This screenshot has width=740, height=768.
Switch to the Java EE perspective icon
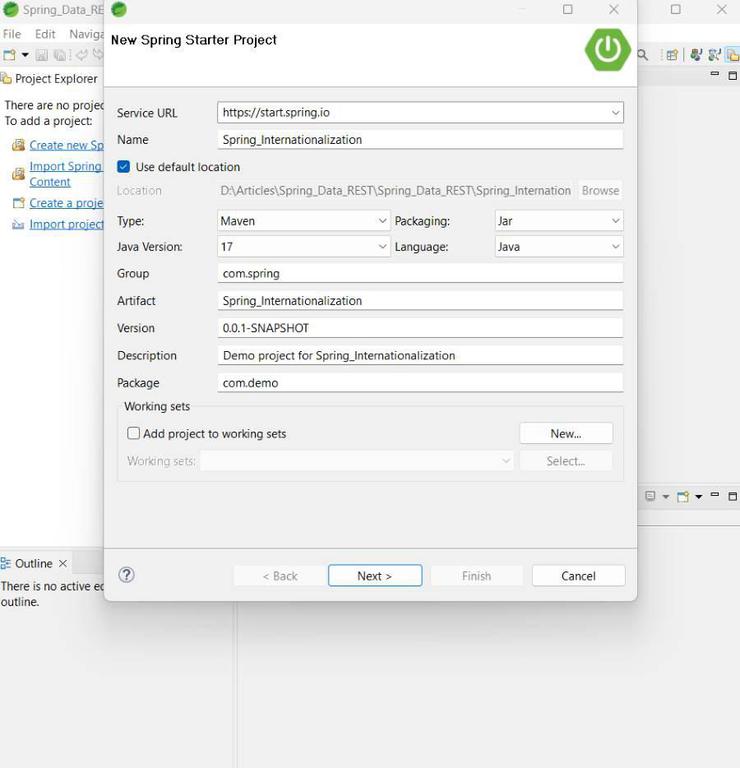(x=696, y=55)
